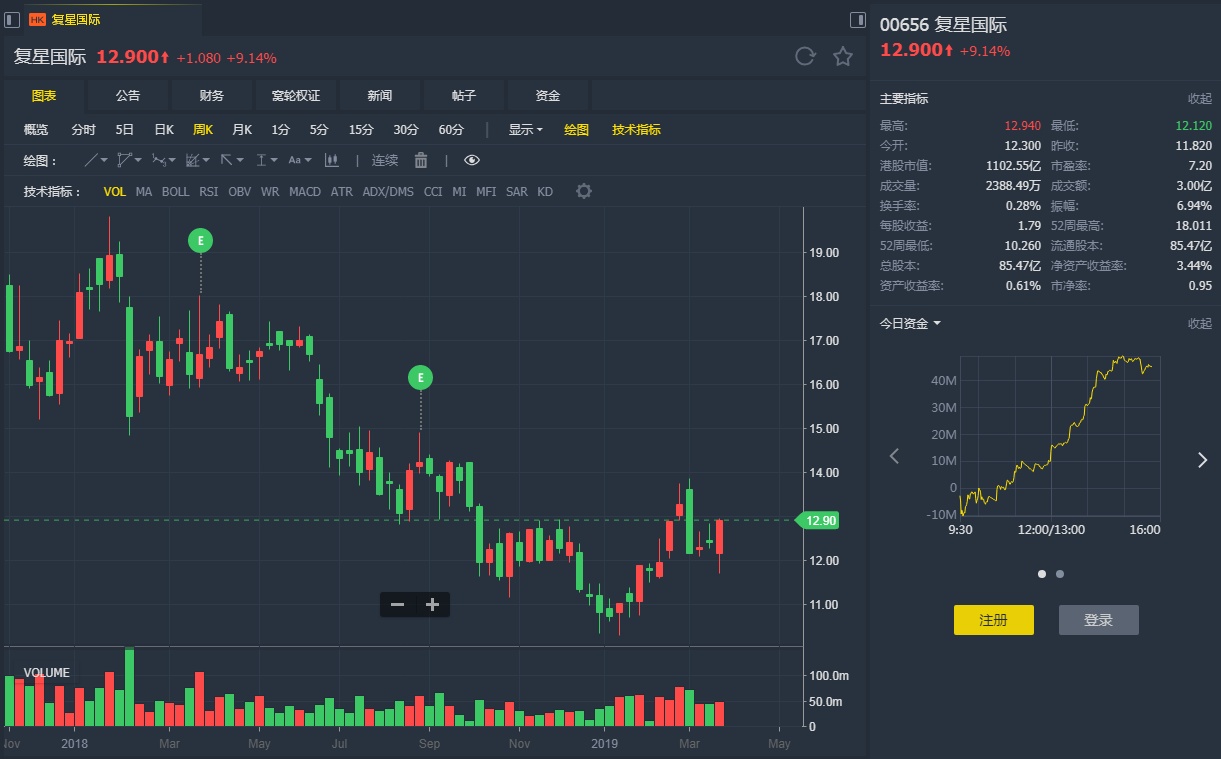
Task: Click the chart zoom-out minus button
Action: tap(397, 604)
